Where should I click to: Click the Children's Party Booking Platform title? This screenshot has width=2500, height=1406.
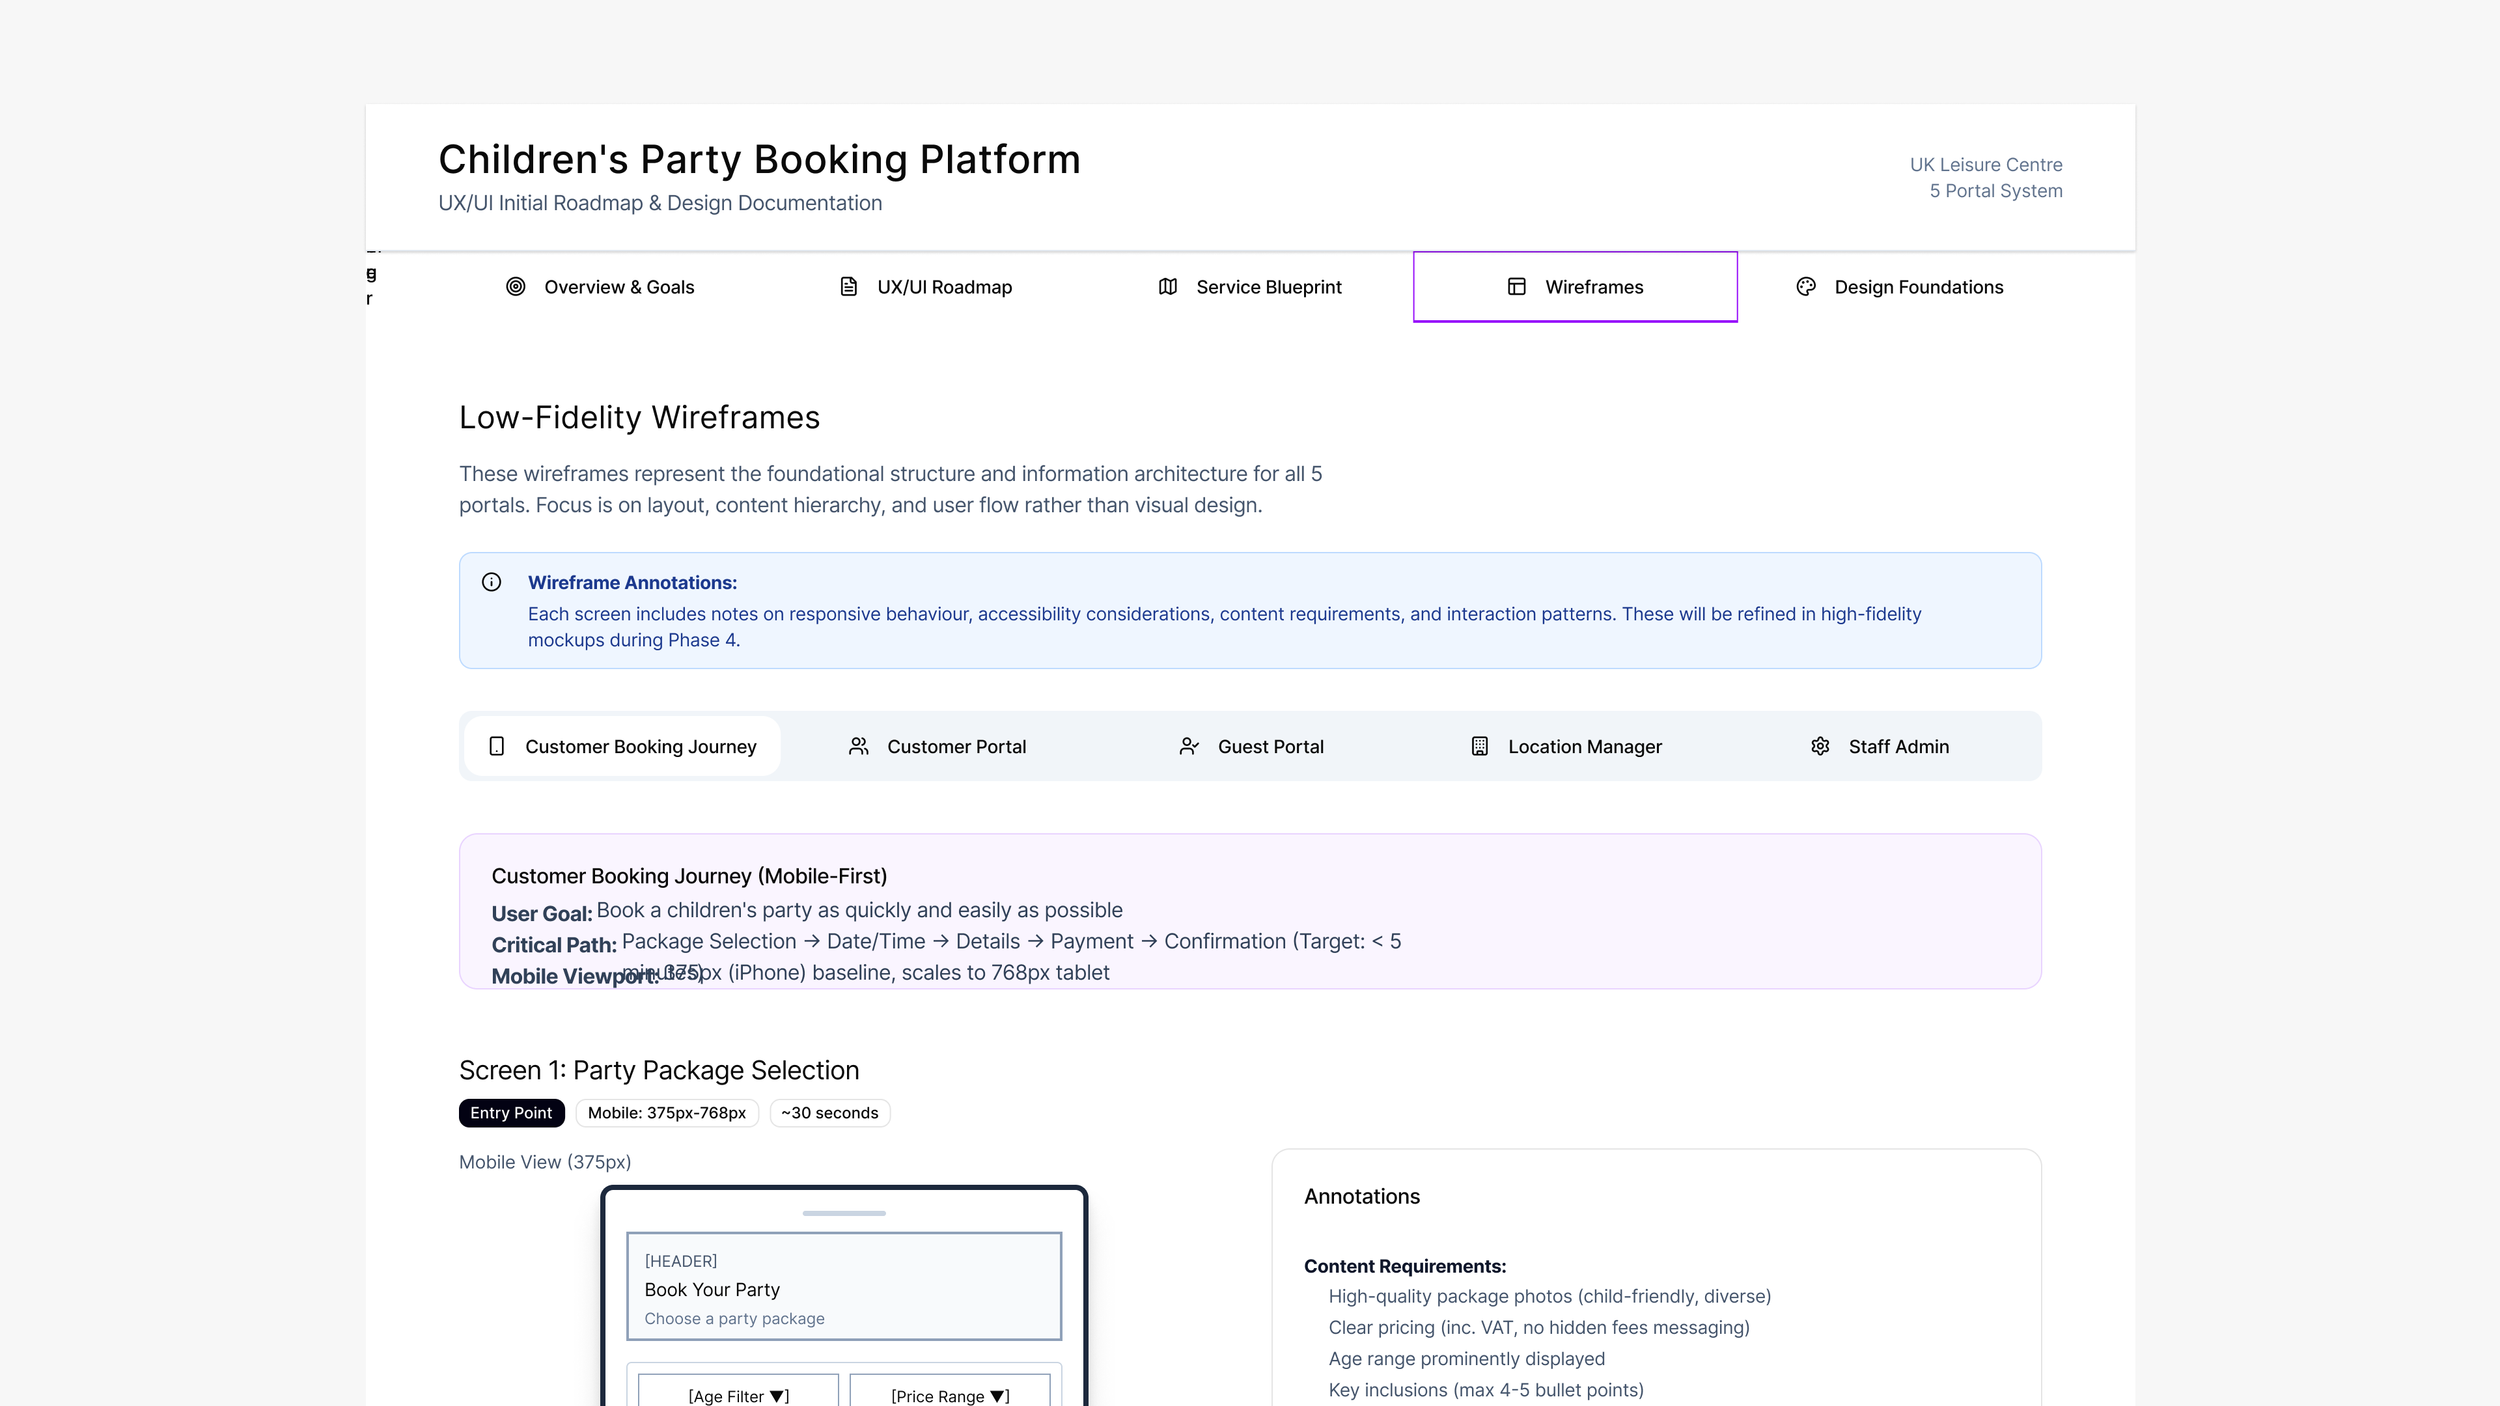pos(760,160)
